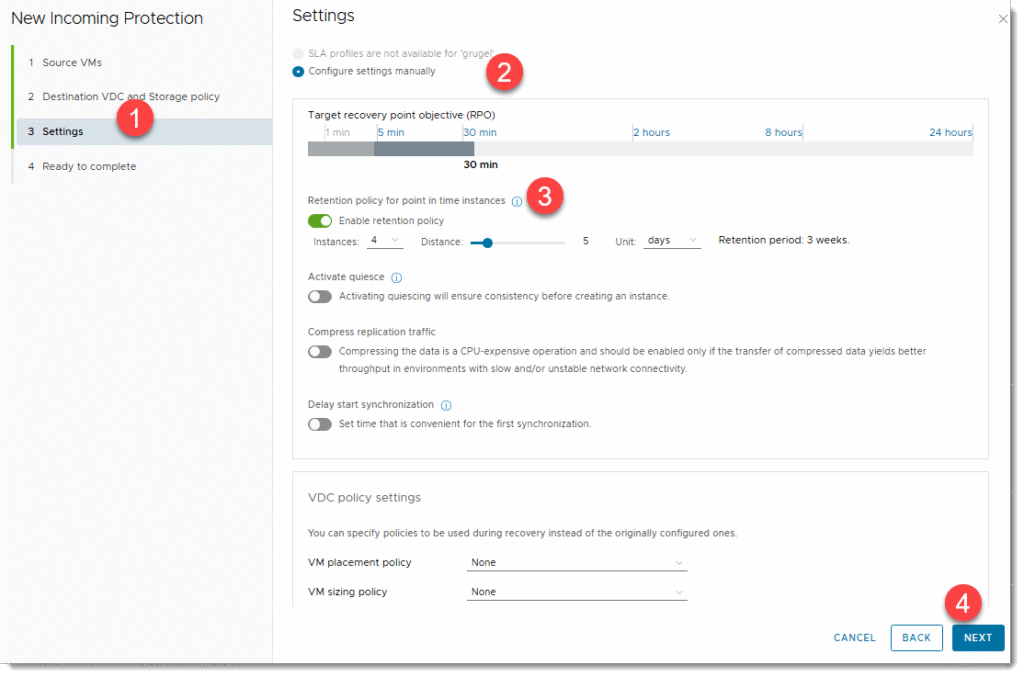Close the dialog with the X icon

tap(1003, 19)
